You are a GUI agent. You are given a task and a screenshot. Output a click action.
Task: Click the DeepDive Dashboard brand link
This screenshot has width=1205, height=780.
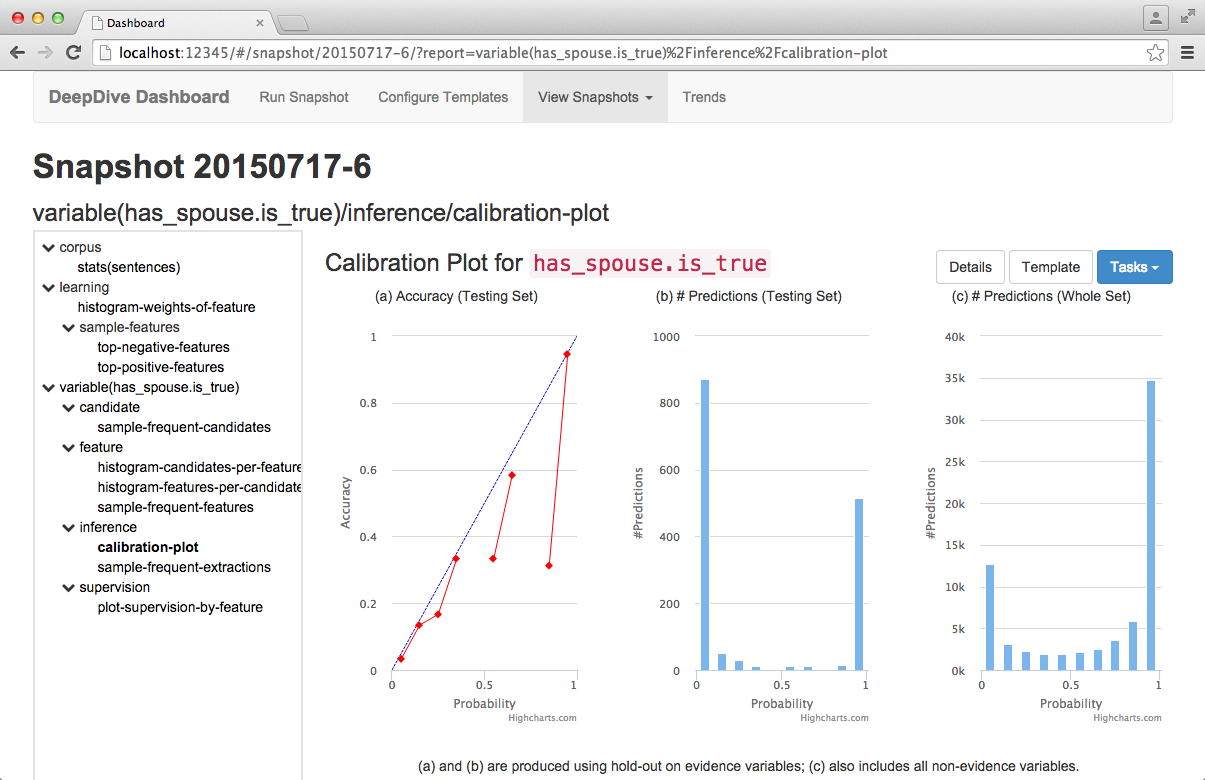(x=139, y=97)
